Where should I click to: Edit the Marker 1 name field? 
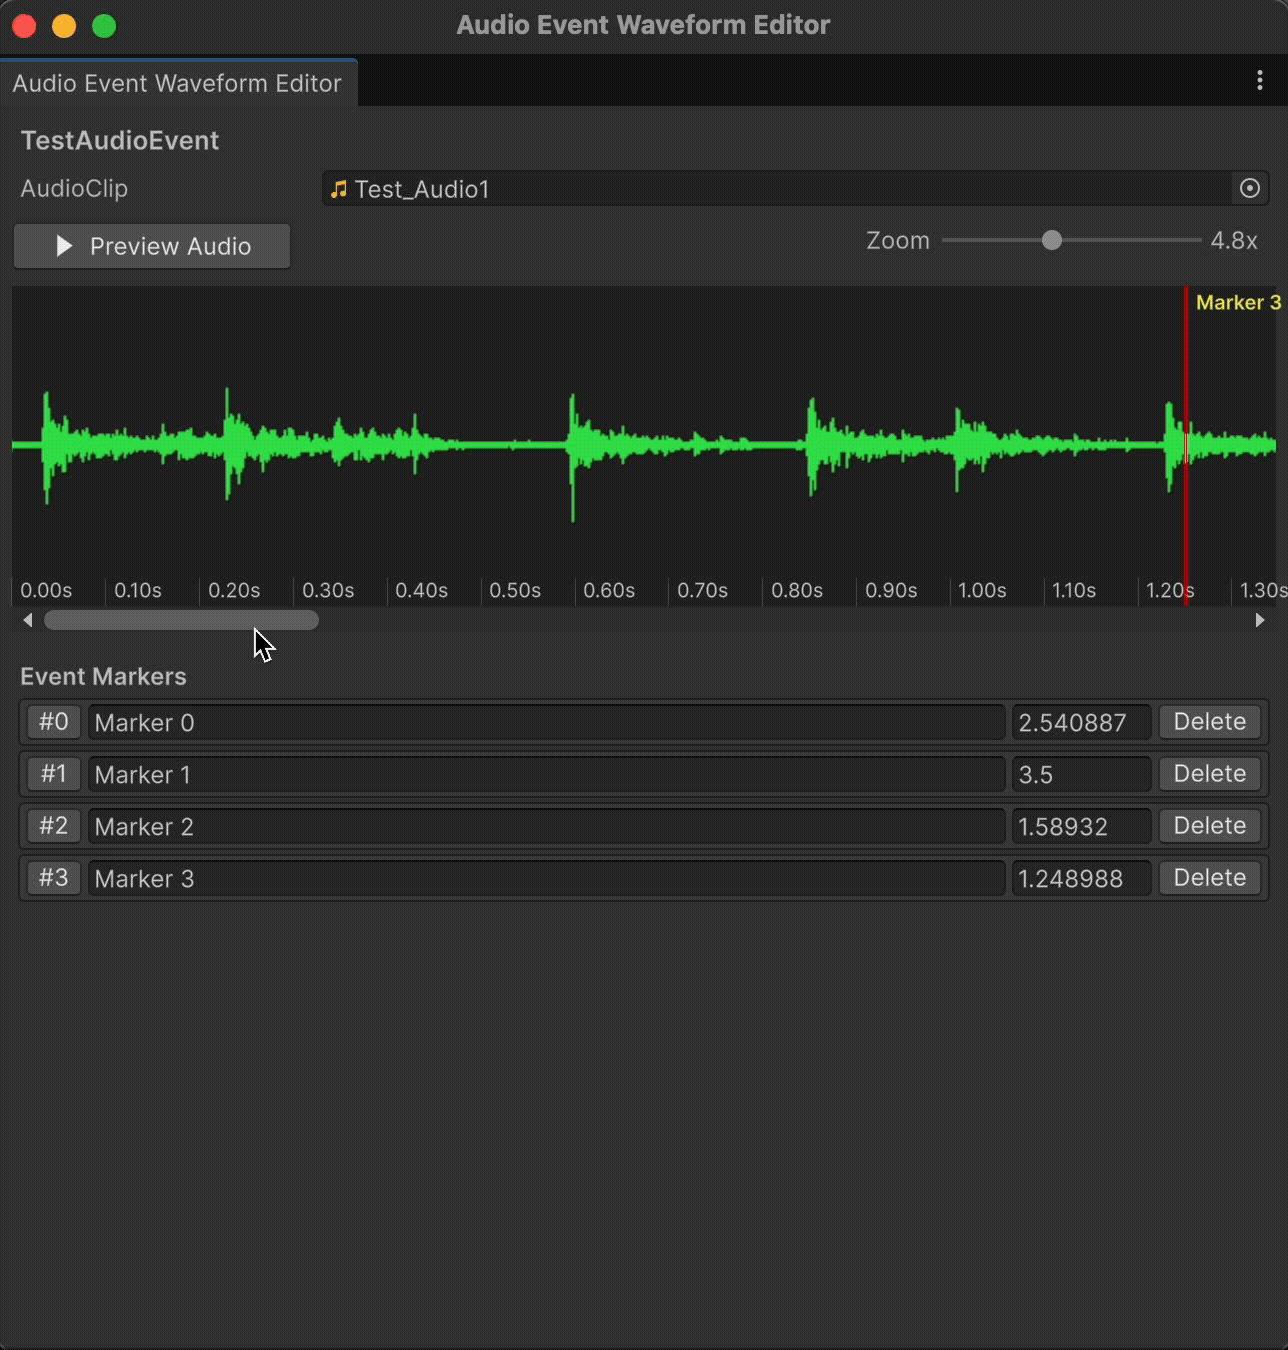546,774
